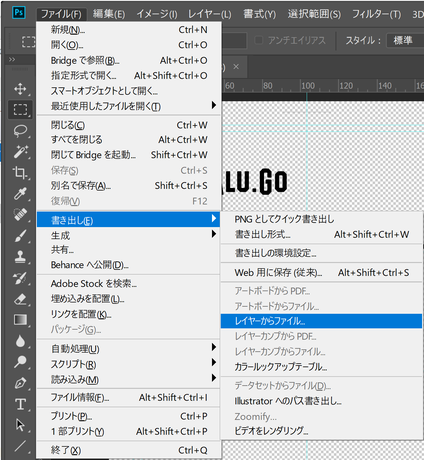424x460 pixels.
Task: Expand the 自動処理 submenu
Action: 128,349
